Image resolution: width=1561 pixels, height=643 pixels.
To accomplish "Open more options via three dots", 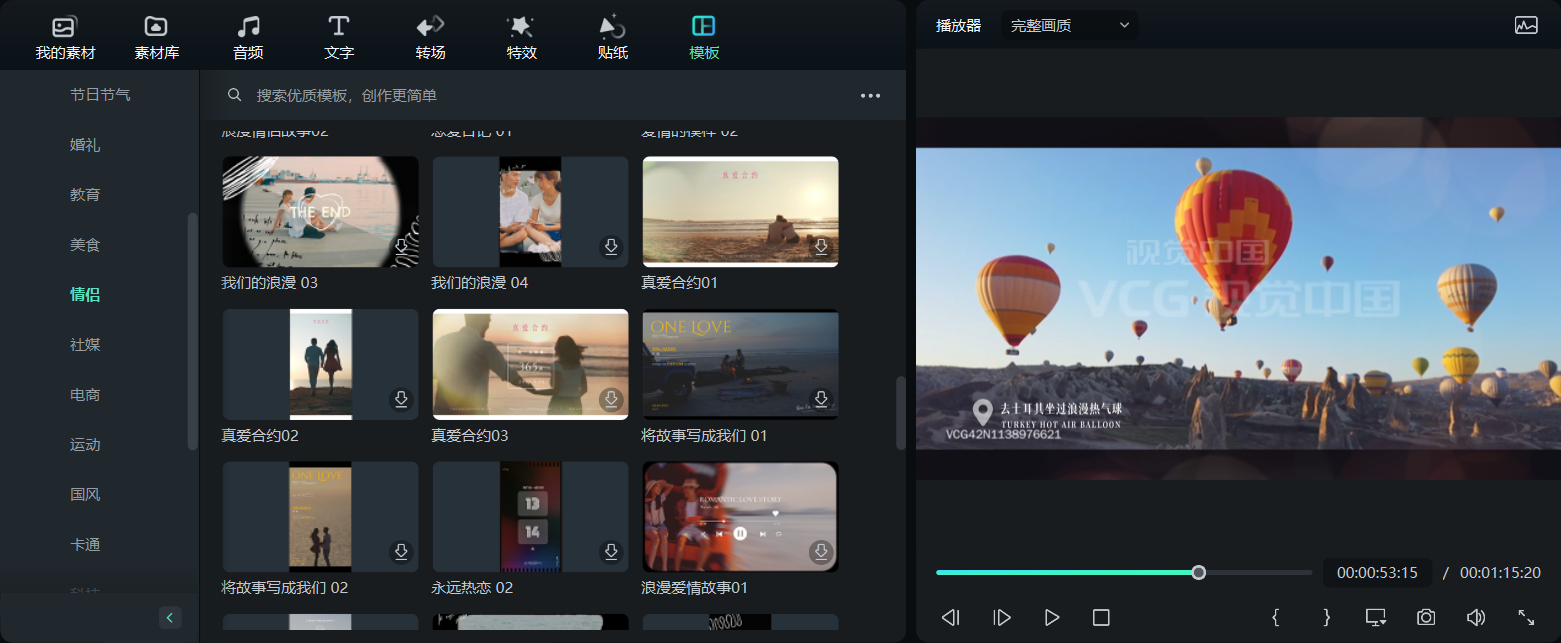I will click(870, 96).
